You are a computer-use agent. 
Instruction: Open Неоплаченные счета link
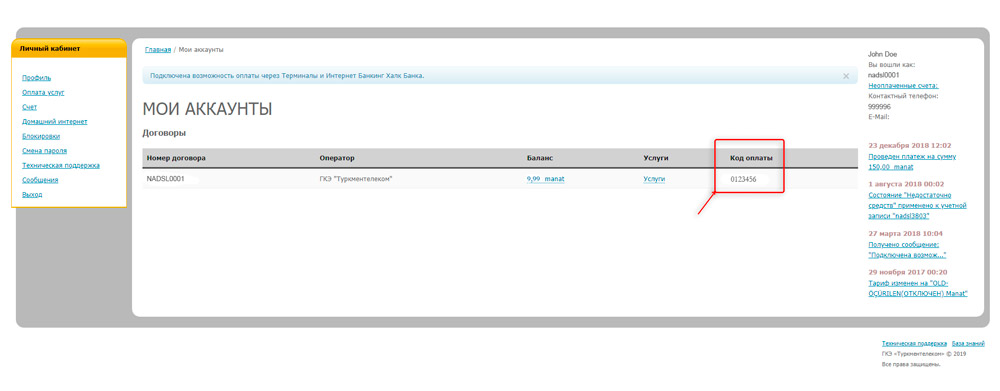(903, 85)
